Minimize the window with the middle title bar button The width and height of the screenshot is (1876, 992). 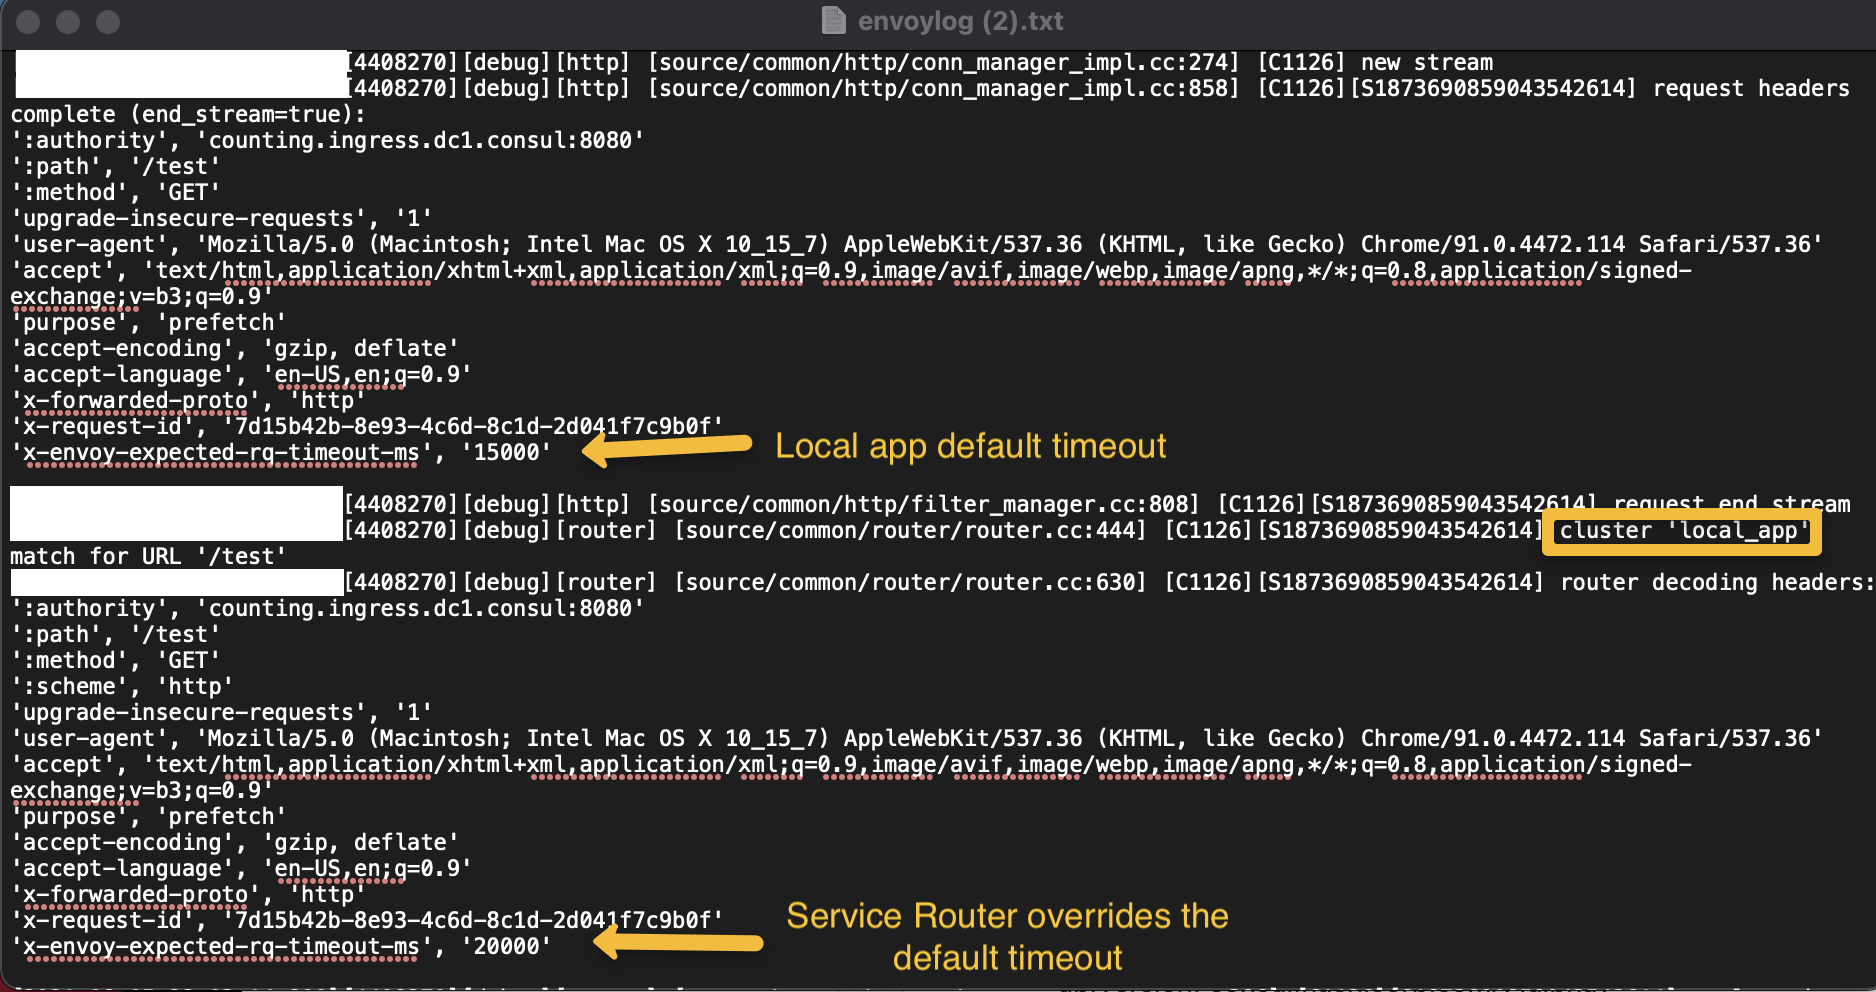pos(68,22)
